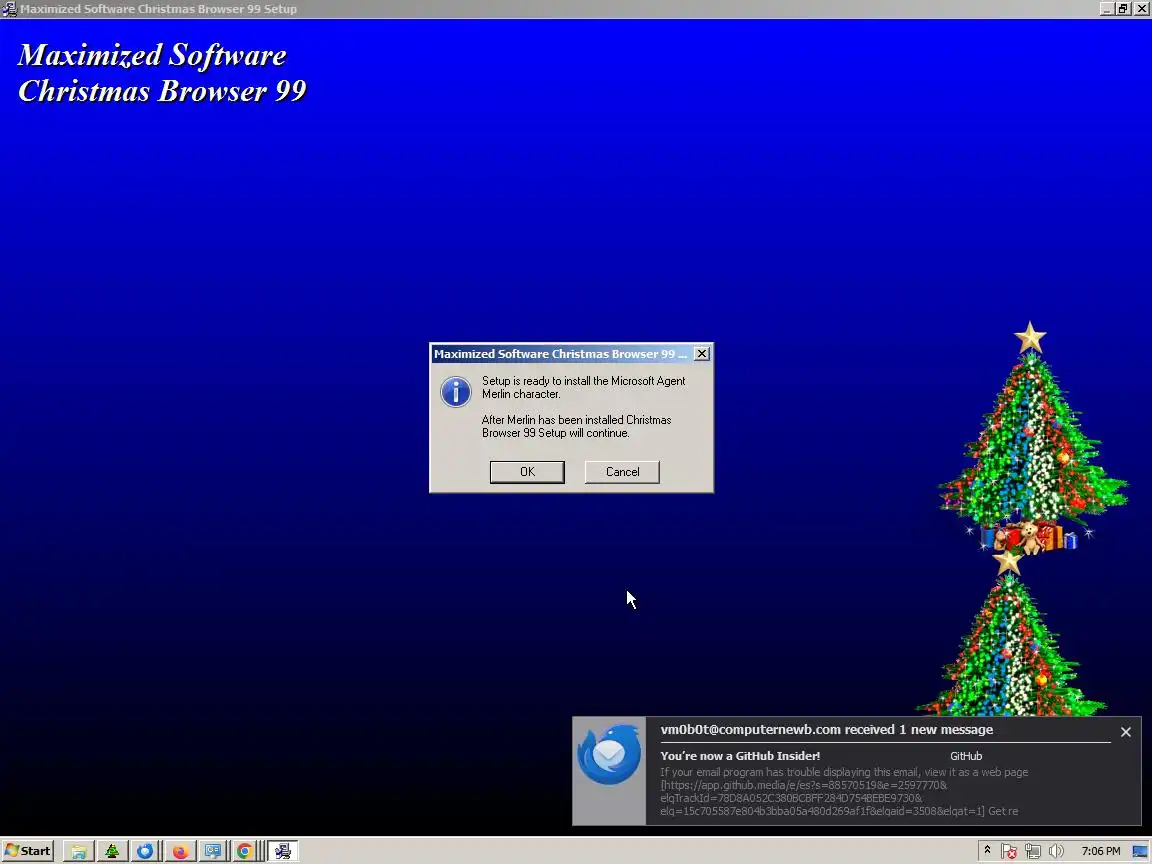Close the Christmas Browser 99 dialog box
Screen dimensions: 1152x864
click(702, 353)
